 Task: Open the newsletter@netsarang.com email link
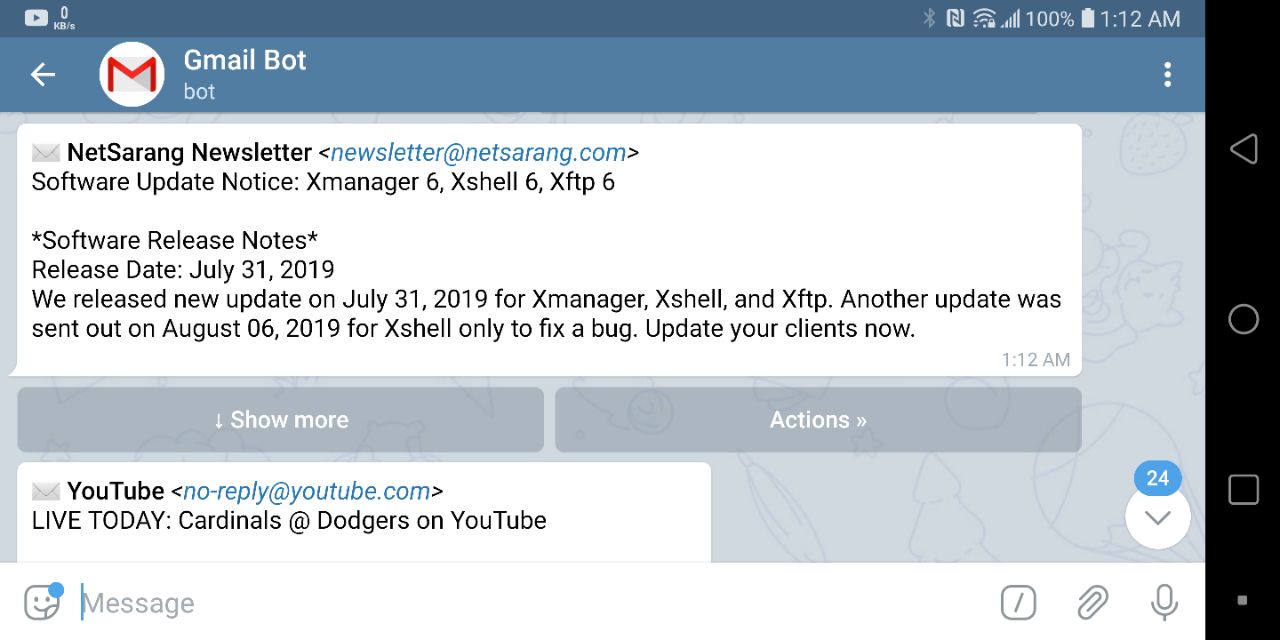tap(478, 153)
